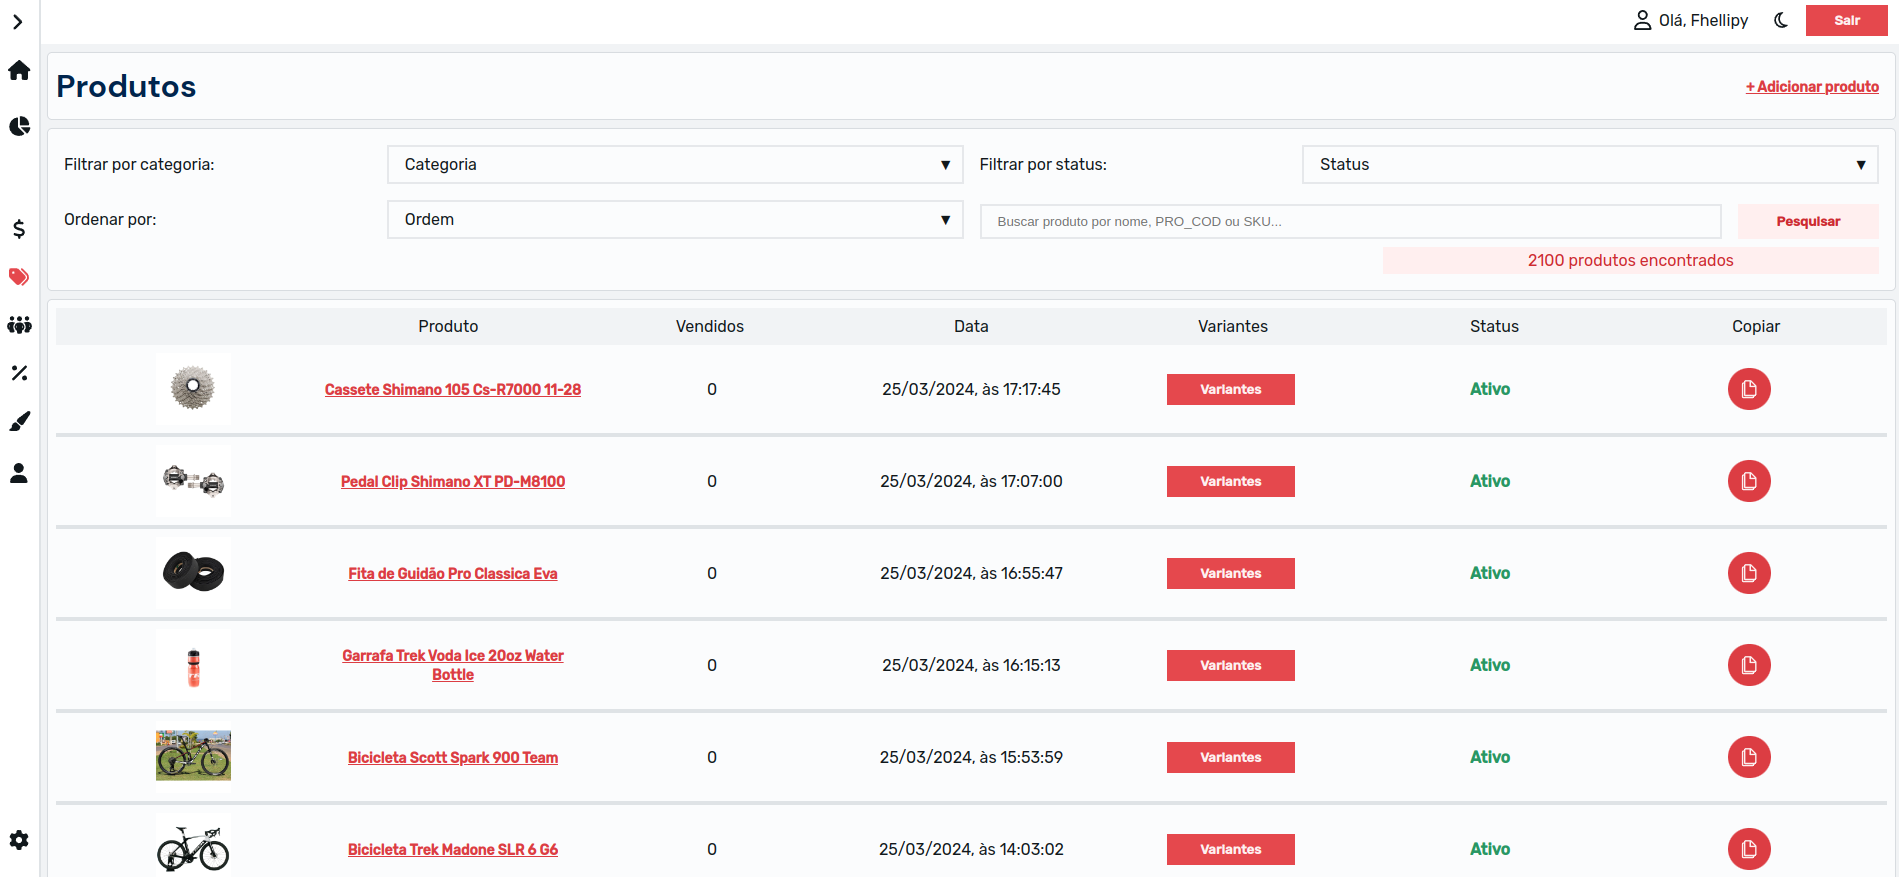The width and height of the screenshot is (1899, 877).
Task: Open Bicicleta Trek Madone SLR 6 G6 product
Action: (x=453, y=850)
